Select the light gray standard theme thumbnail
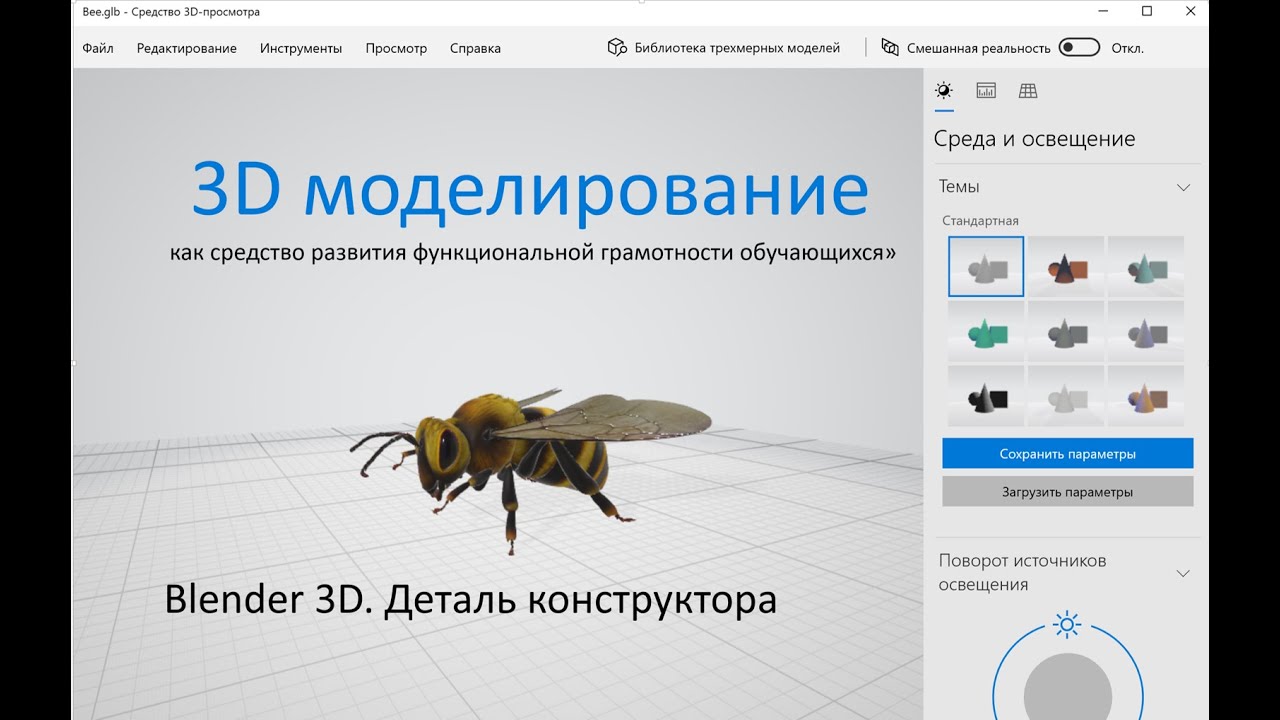1280x720 pixels. pyautogui.click(x=986, y=266)
